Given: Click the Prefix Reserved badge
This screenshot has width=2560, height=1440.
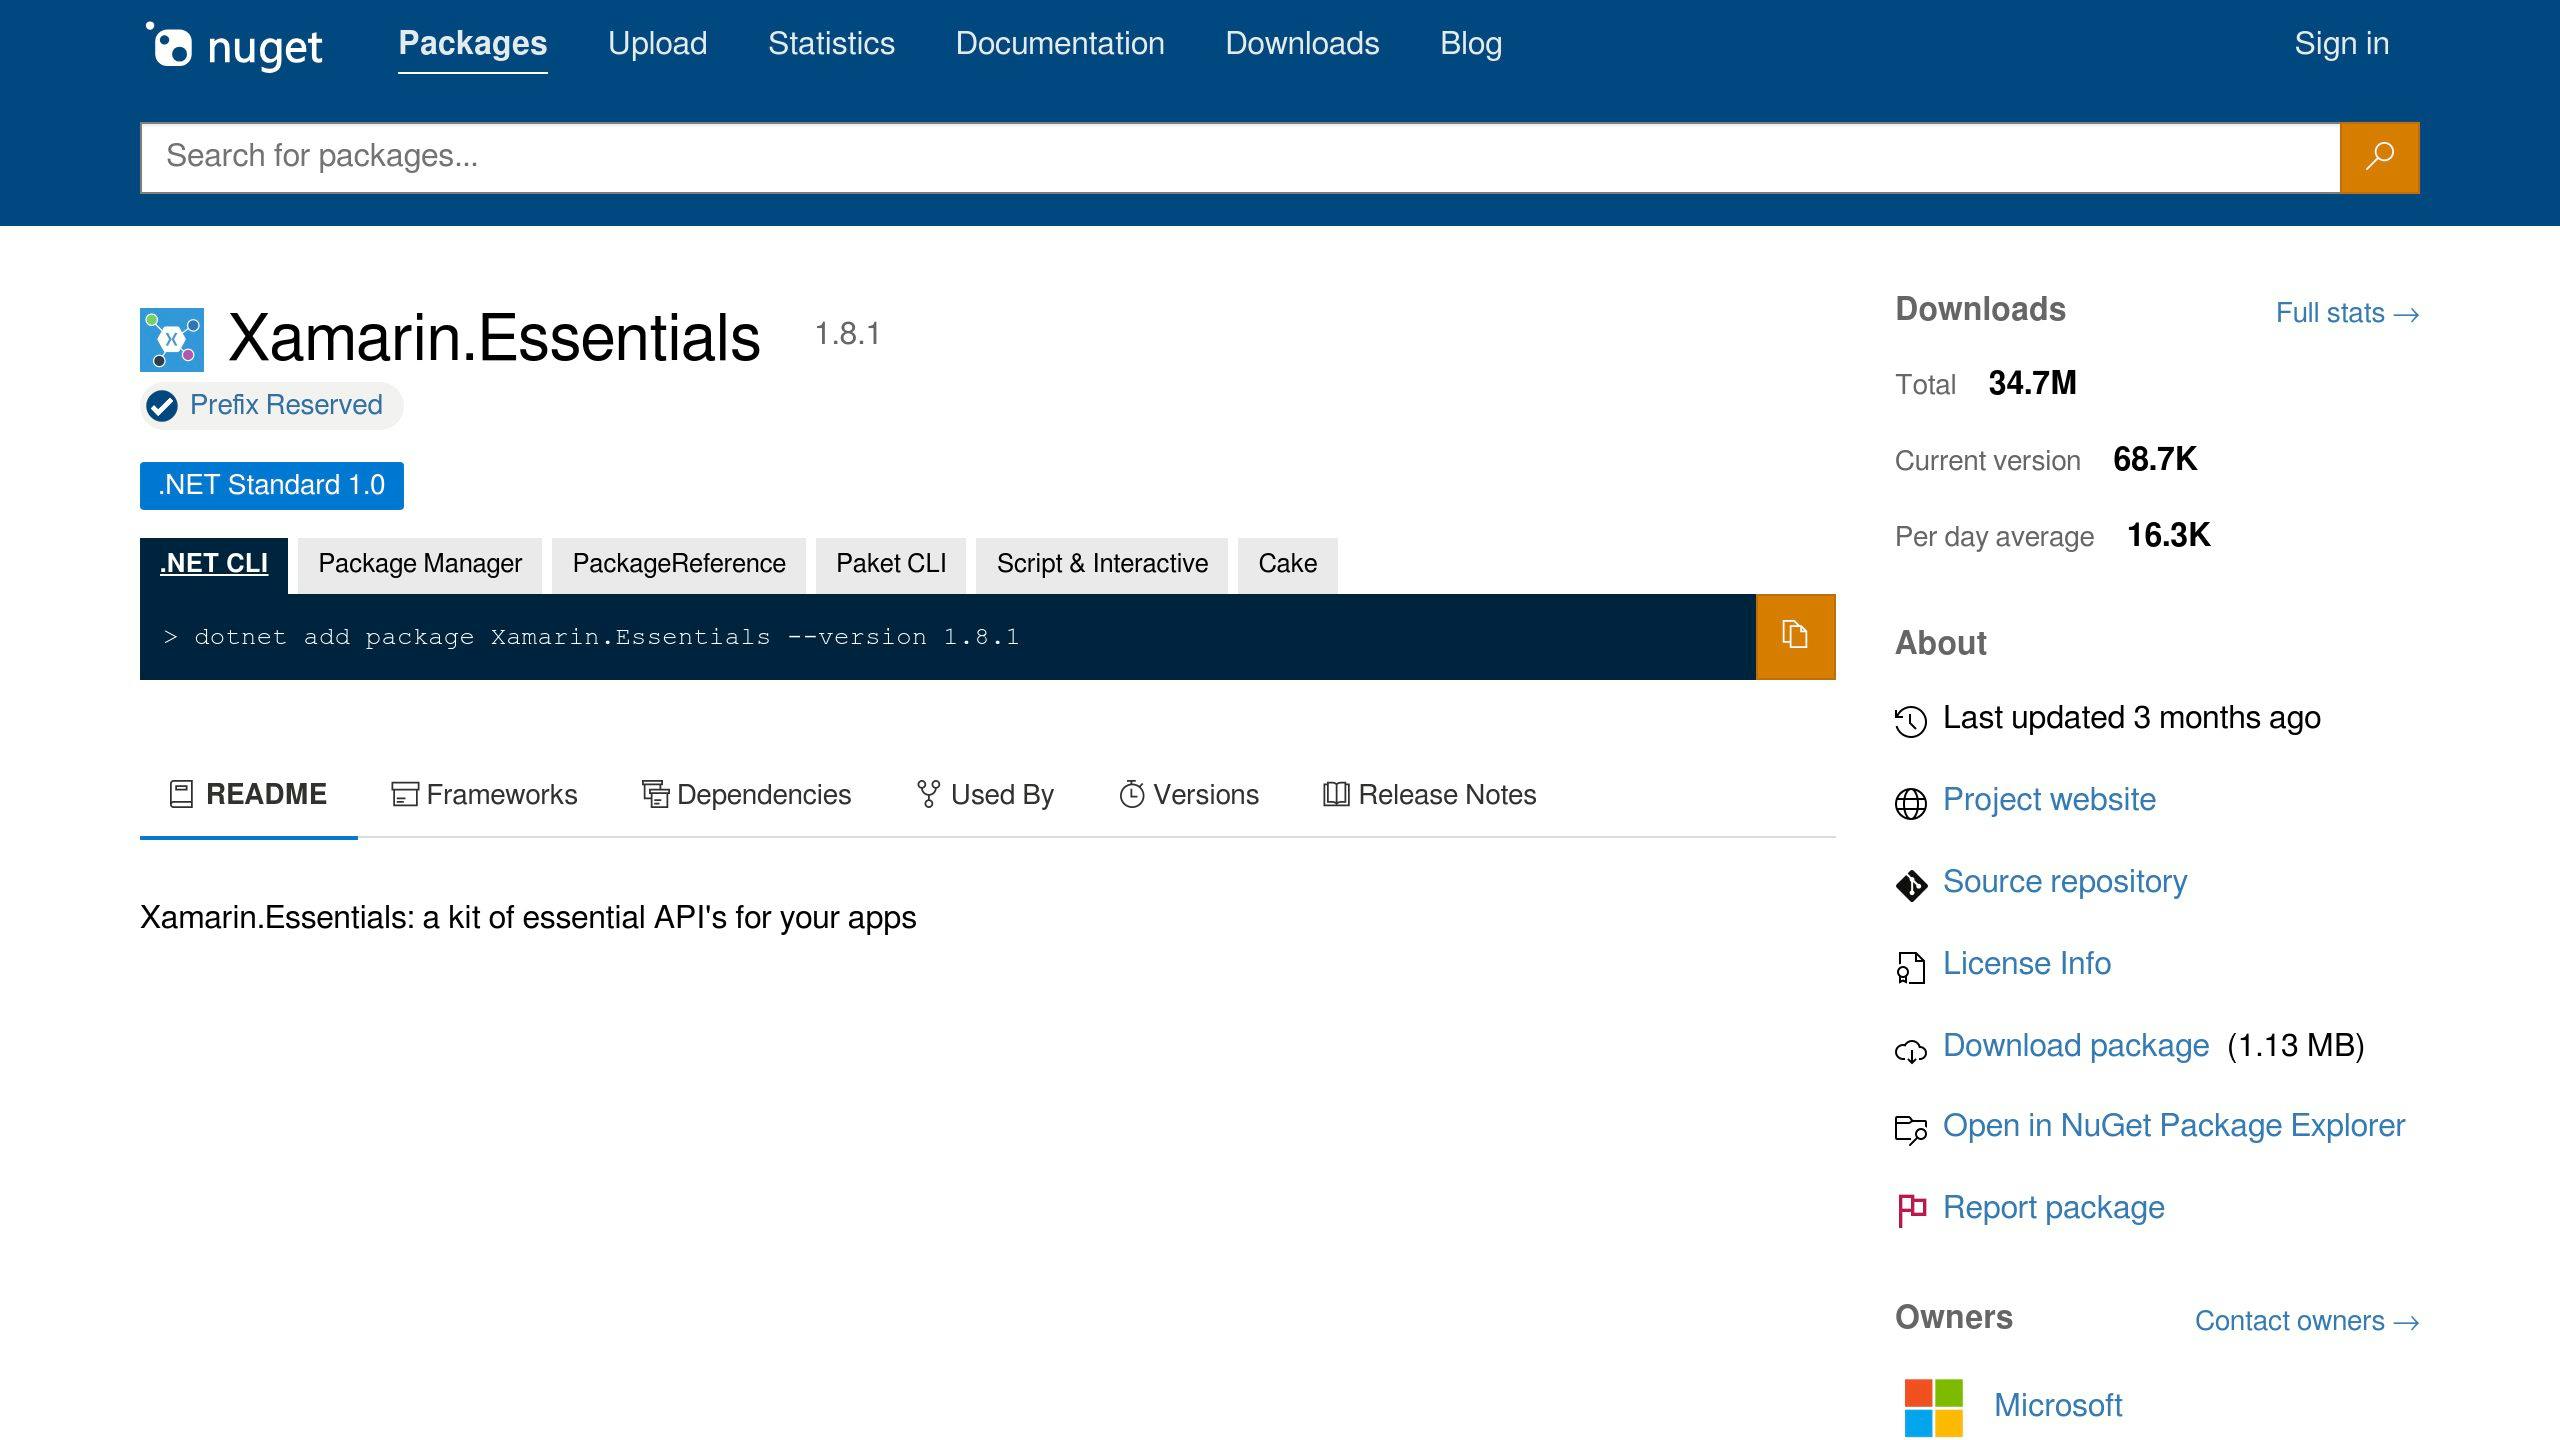Looking at the screenshot, I should point(270,405).
